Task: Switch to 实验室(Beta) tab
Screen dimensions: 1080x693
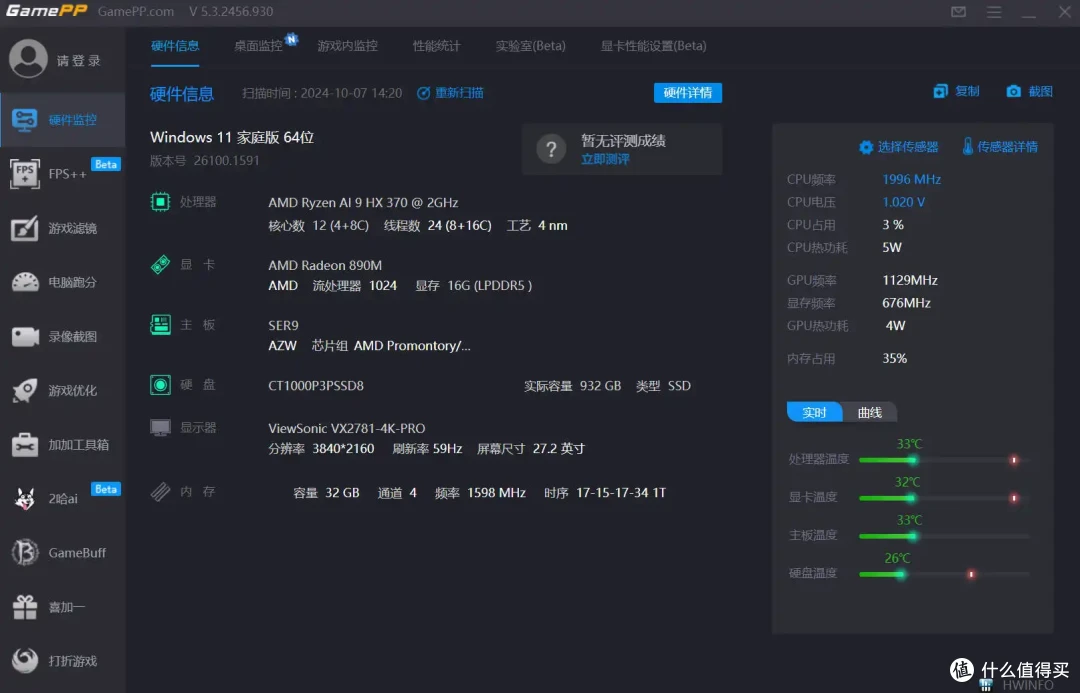Action: (x=530, y=46)
